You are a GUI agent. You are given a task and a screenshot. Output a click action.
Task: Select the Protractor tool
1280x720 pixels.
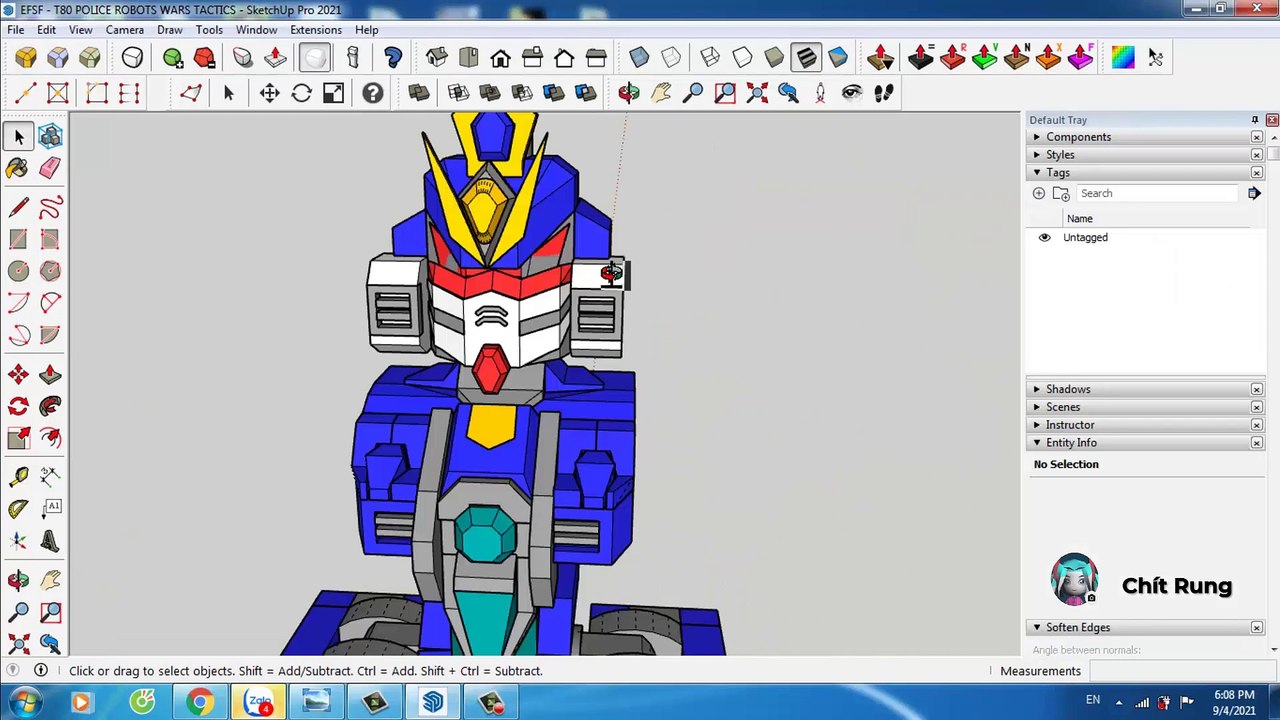[18, 509]
